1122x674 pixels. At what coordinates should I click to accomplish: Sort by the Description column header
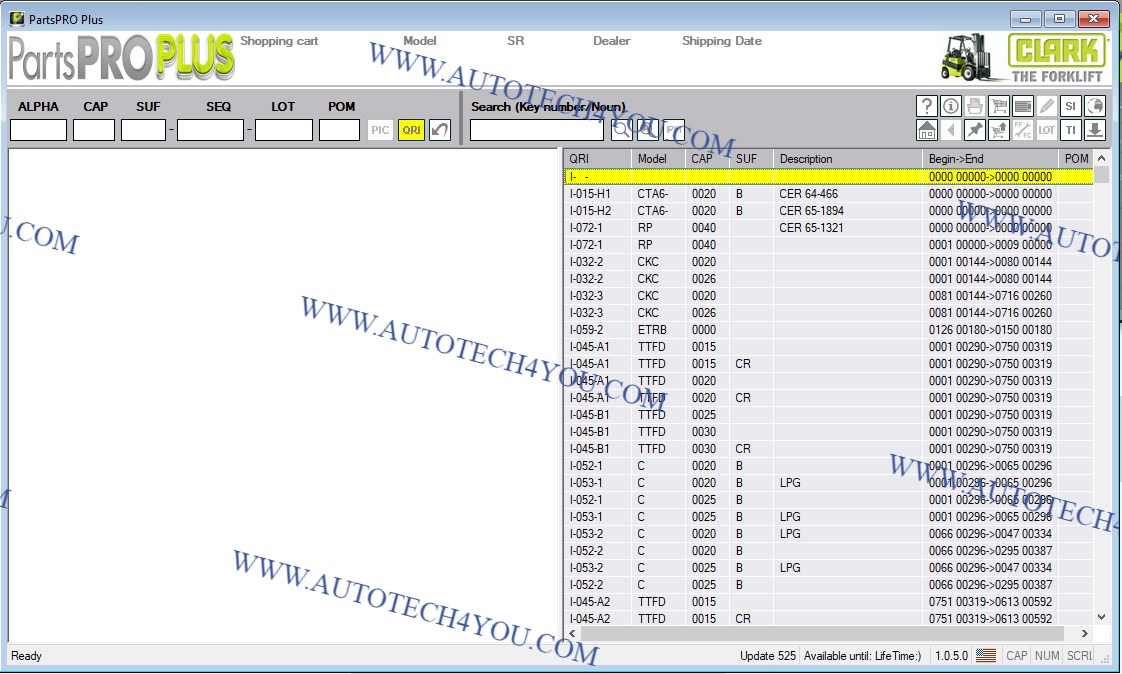(x=806, y=159)
